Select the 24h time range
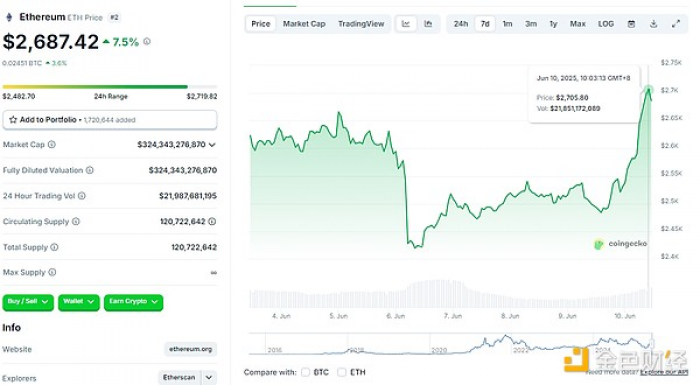This screenshot has width=700, height=385. (461, 24)
